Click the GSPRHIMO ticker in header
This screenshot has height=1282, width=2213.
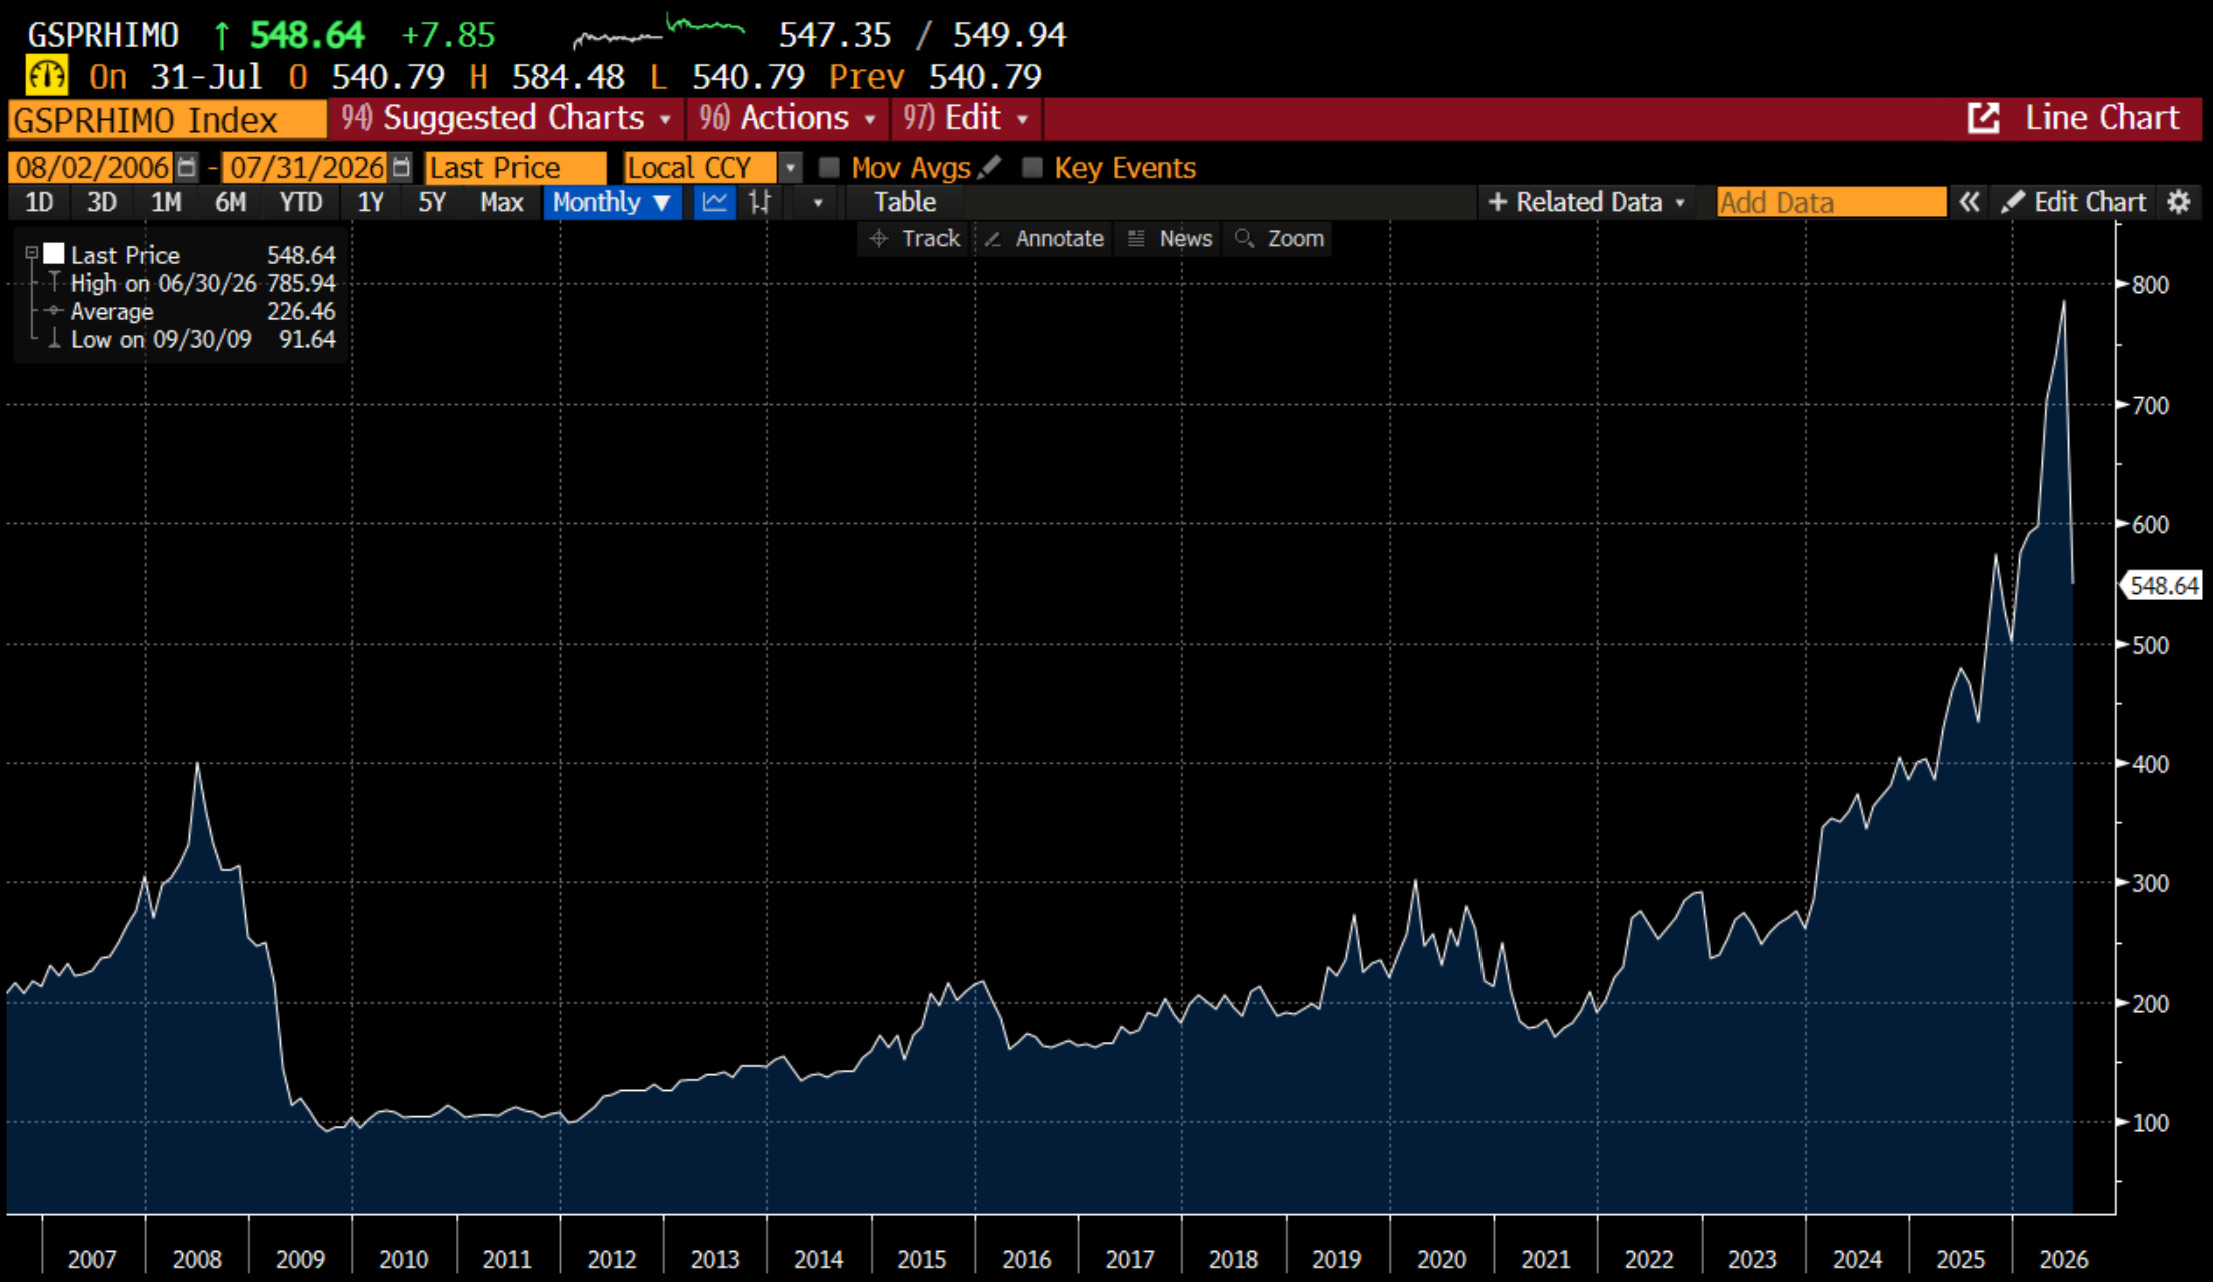pos(103,36)
